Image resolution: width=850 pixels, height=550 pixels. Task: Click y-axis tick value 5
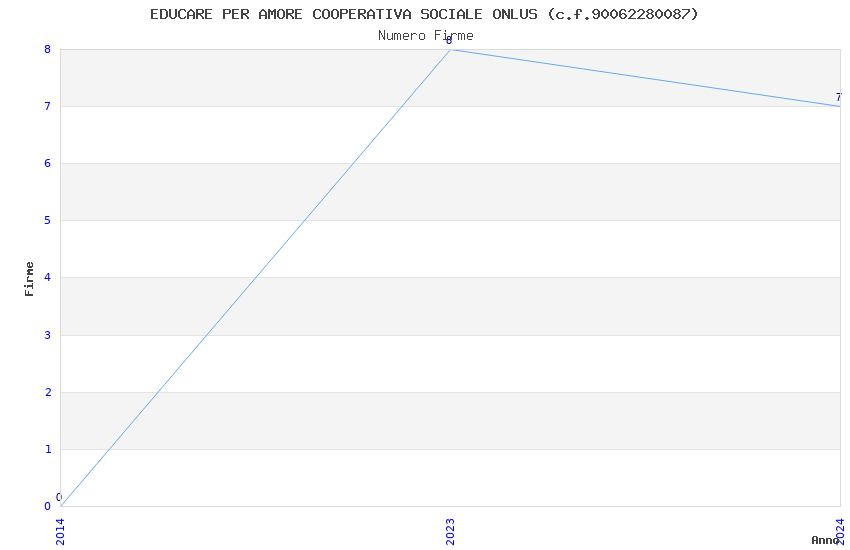(48, 220)
